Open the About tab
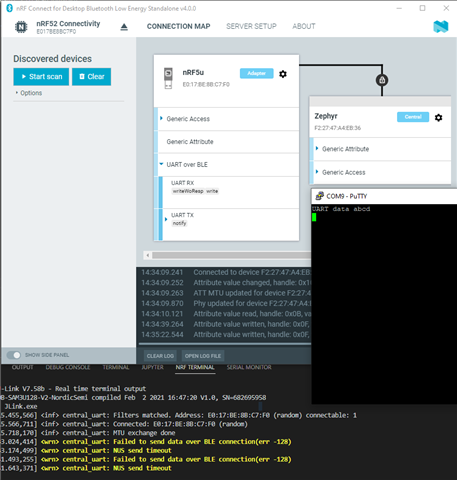The height and width of the screenshot is (480, 457). coord(304,26)
